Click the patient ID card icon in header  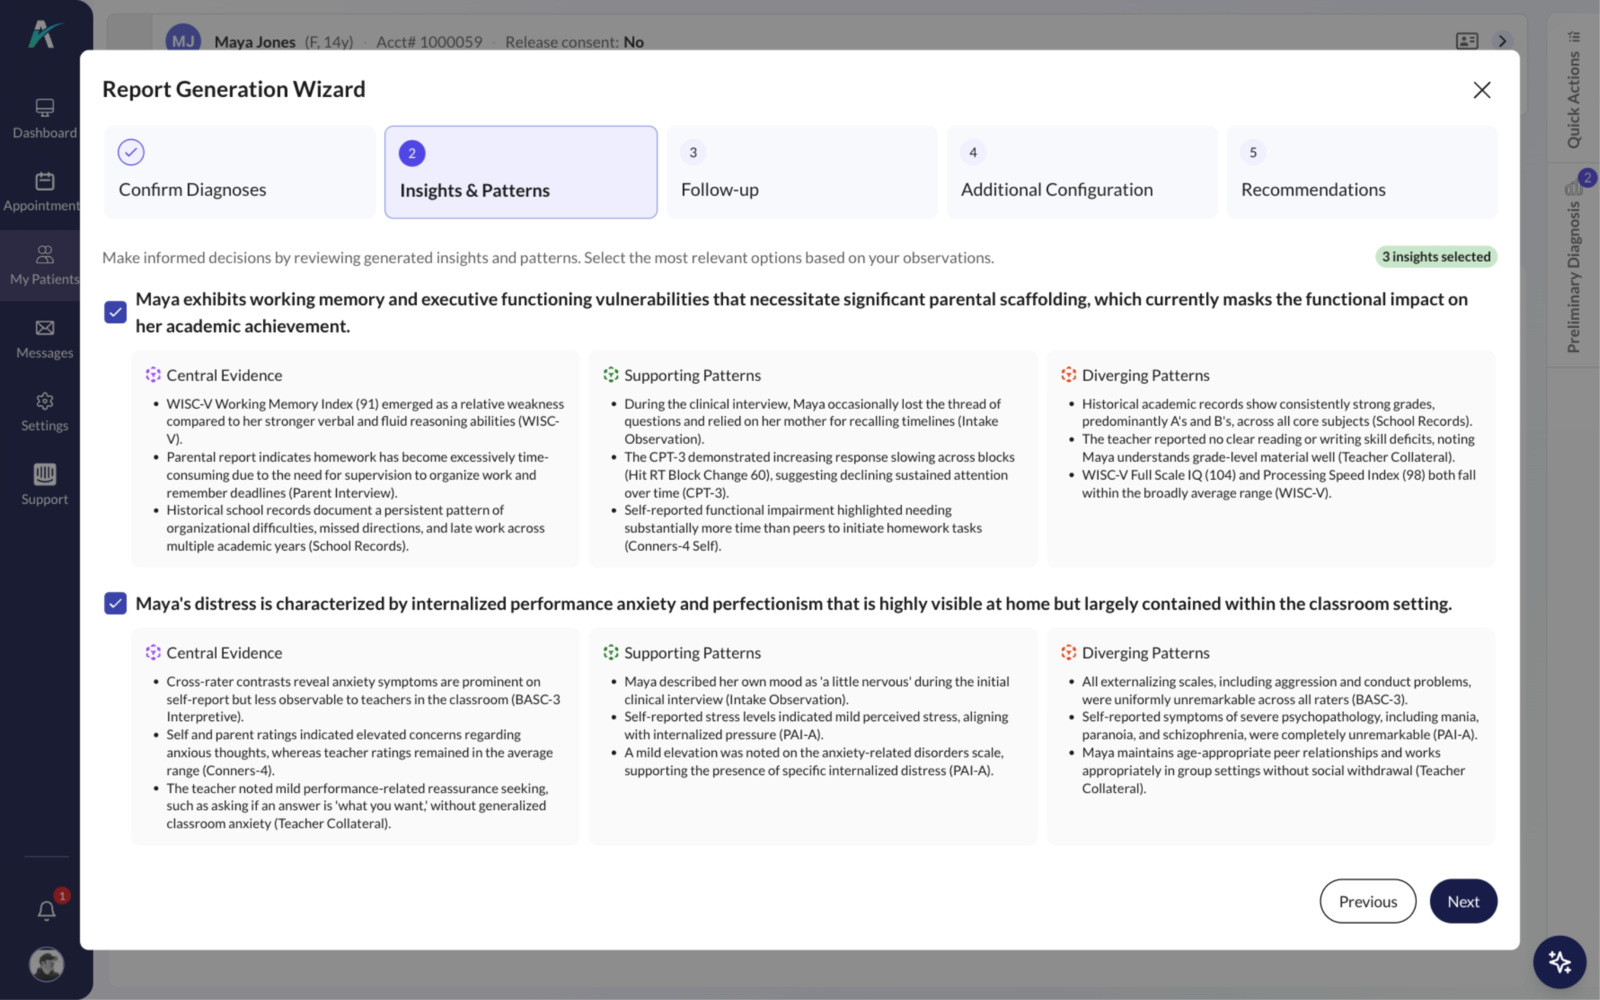(1467, 41)
